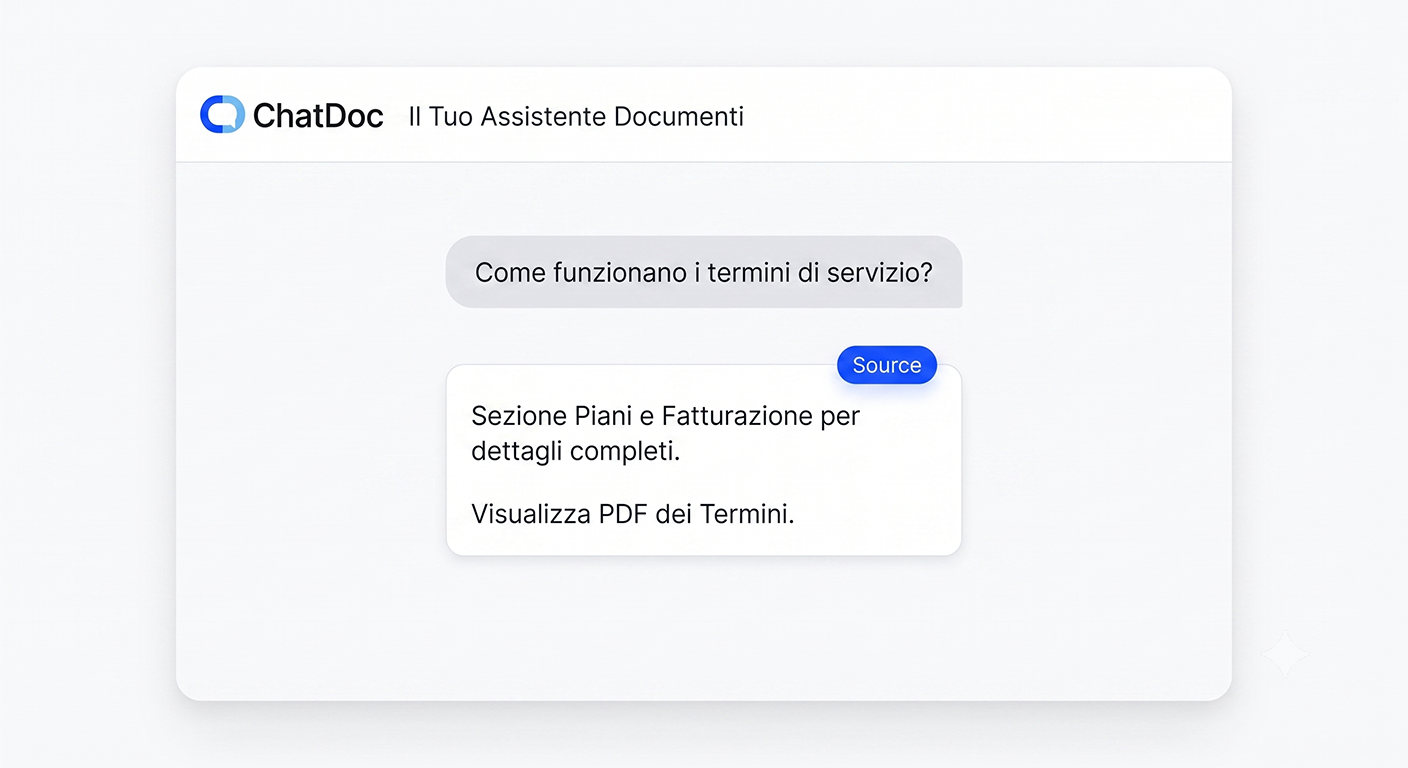Click the ChatDoc brand name text

tap(318, 116)
